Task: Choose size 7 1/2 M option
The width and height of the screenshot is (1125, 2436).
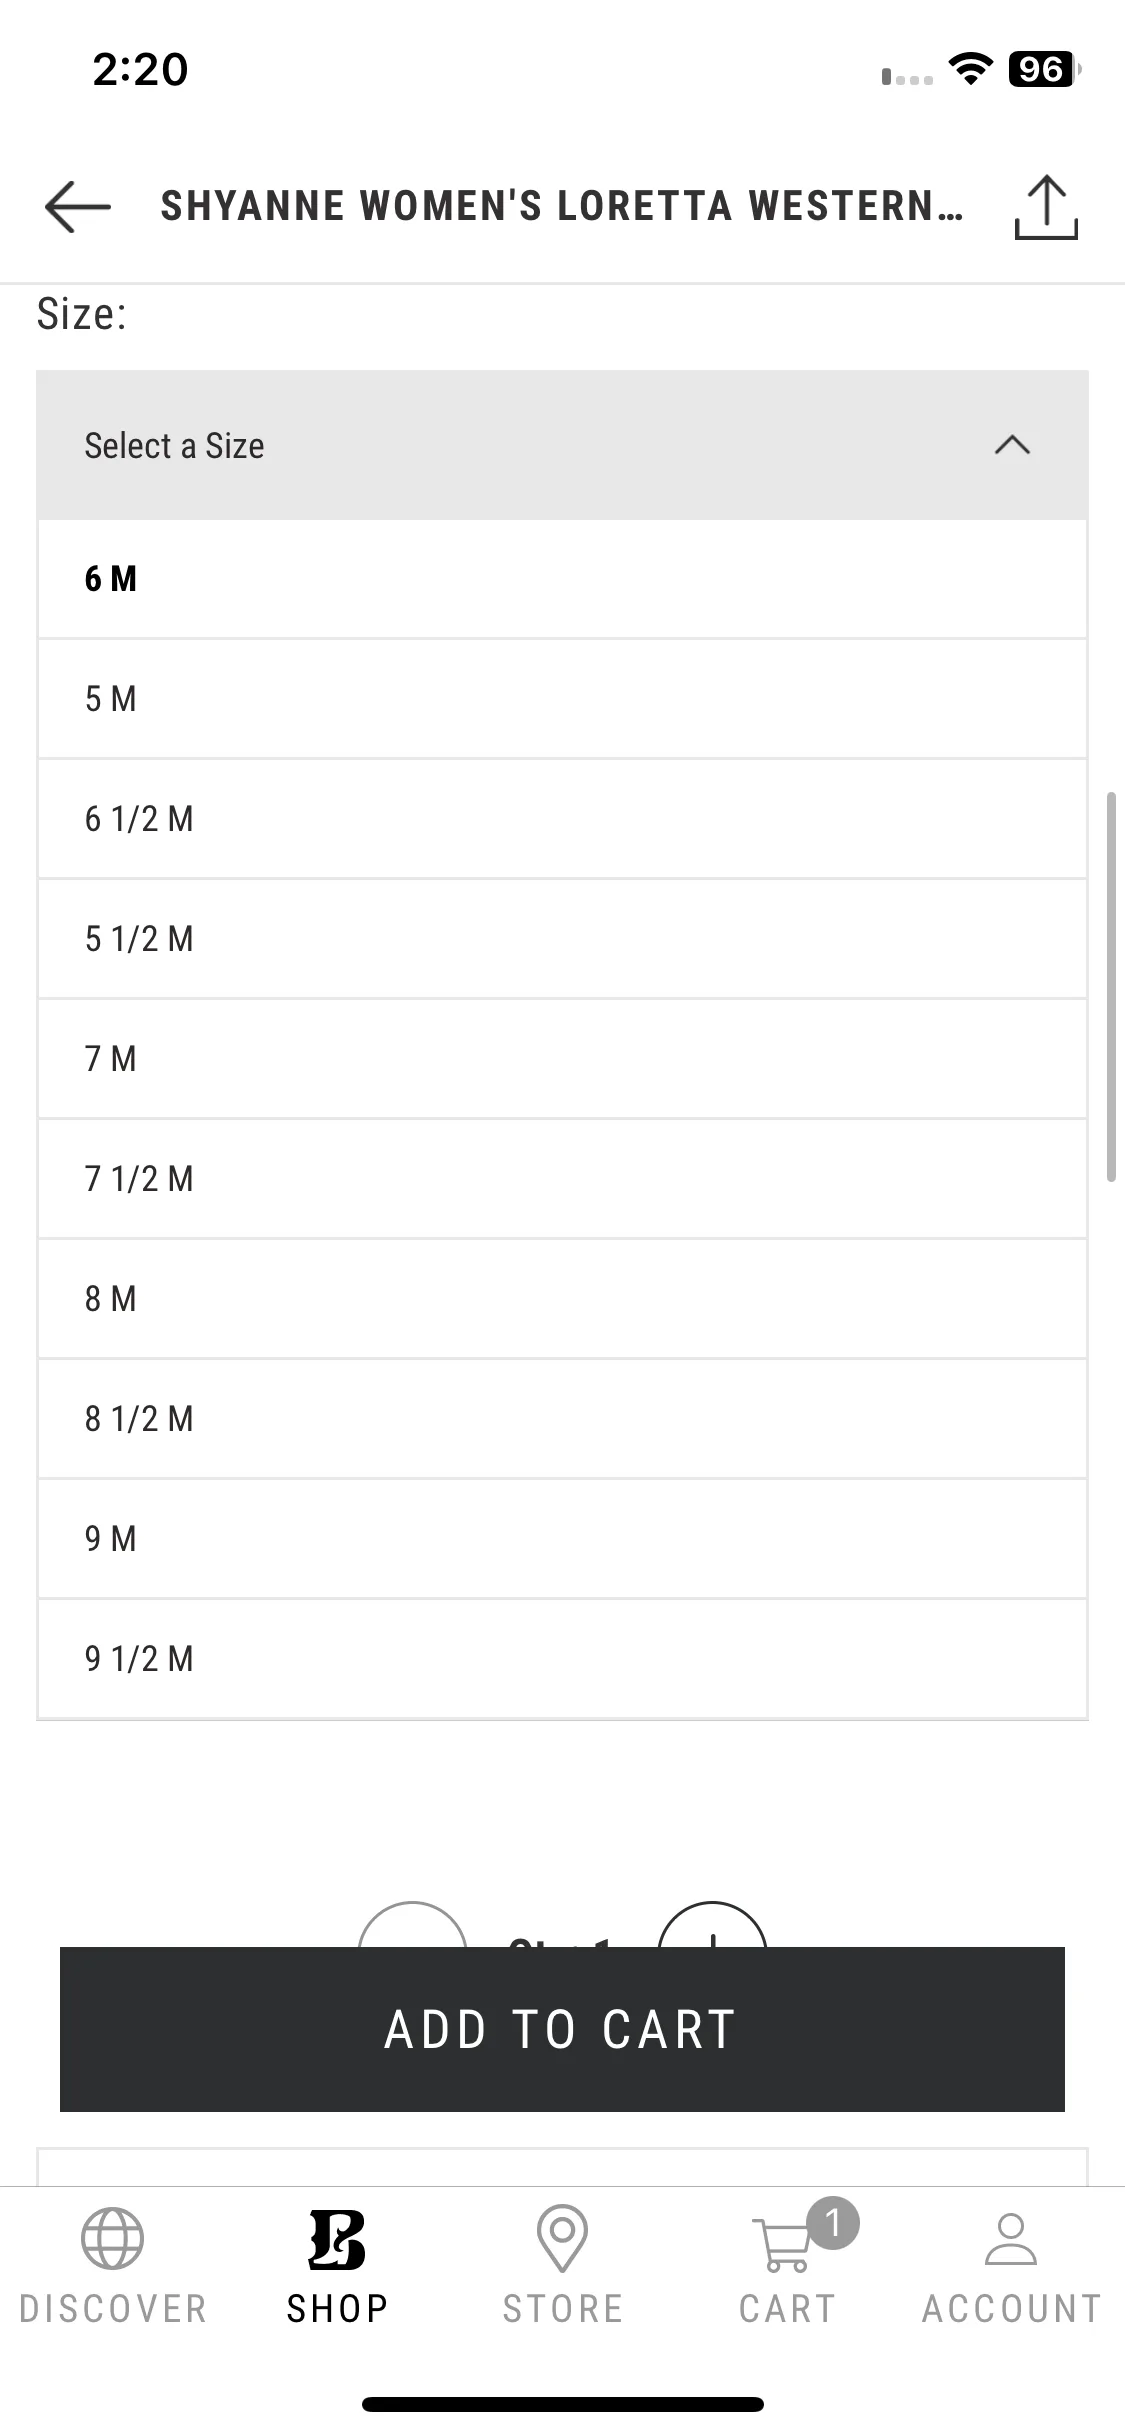Action: [x=562, y=1179]
